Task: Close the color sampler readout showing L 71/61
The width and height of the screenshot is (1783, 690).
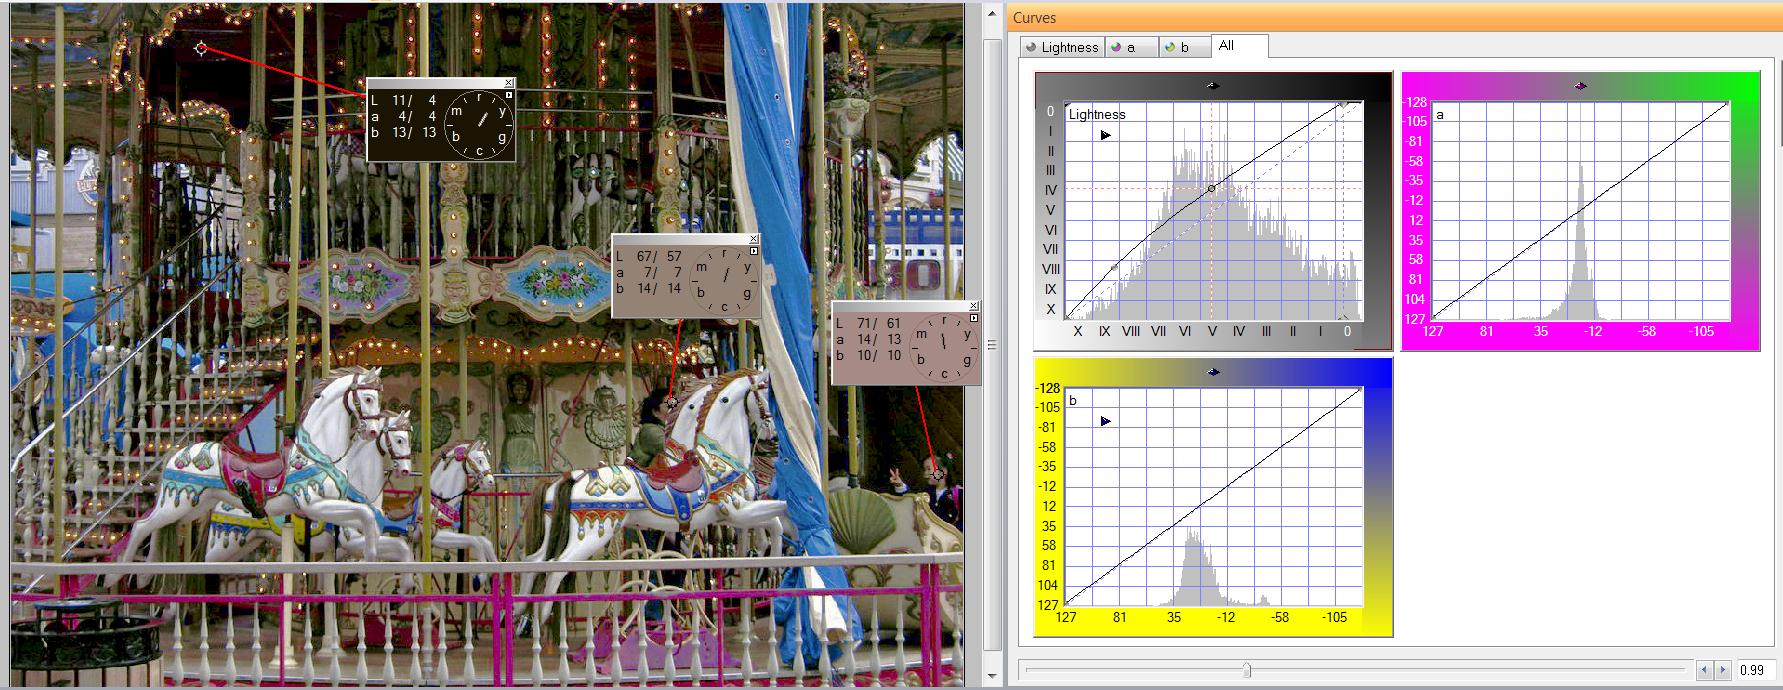Action: [x=974, y=306]
